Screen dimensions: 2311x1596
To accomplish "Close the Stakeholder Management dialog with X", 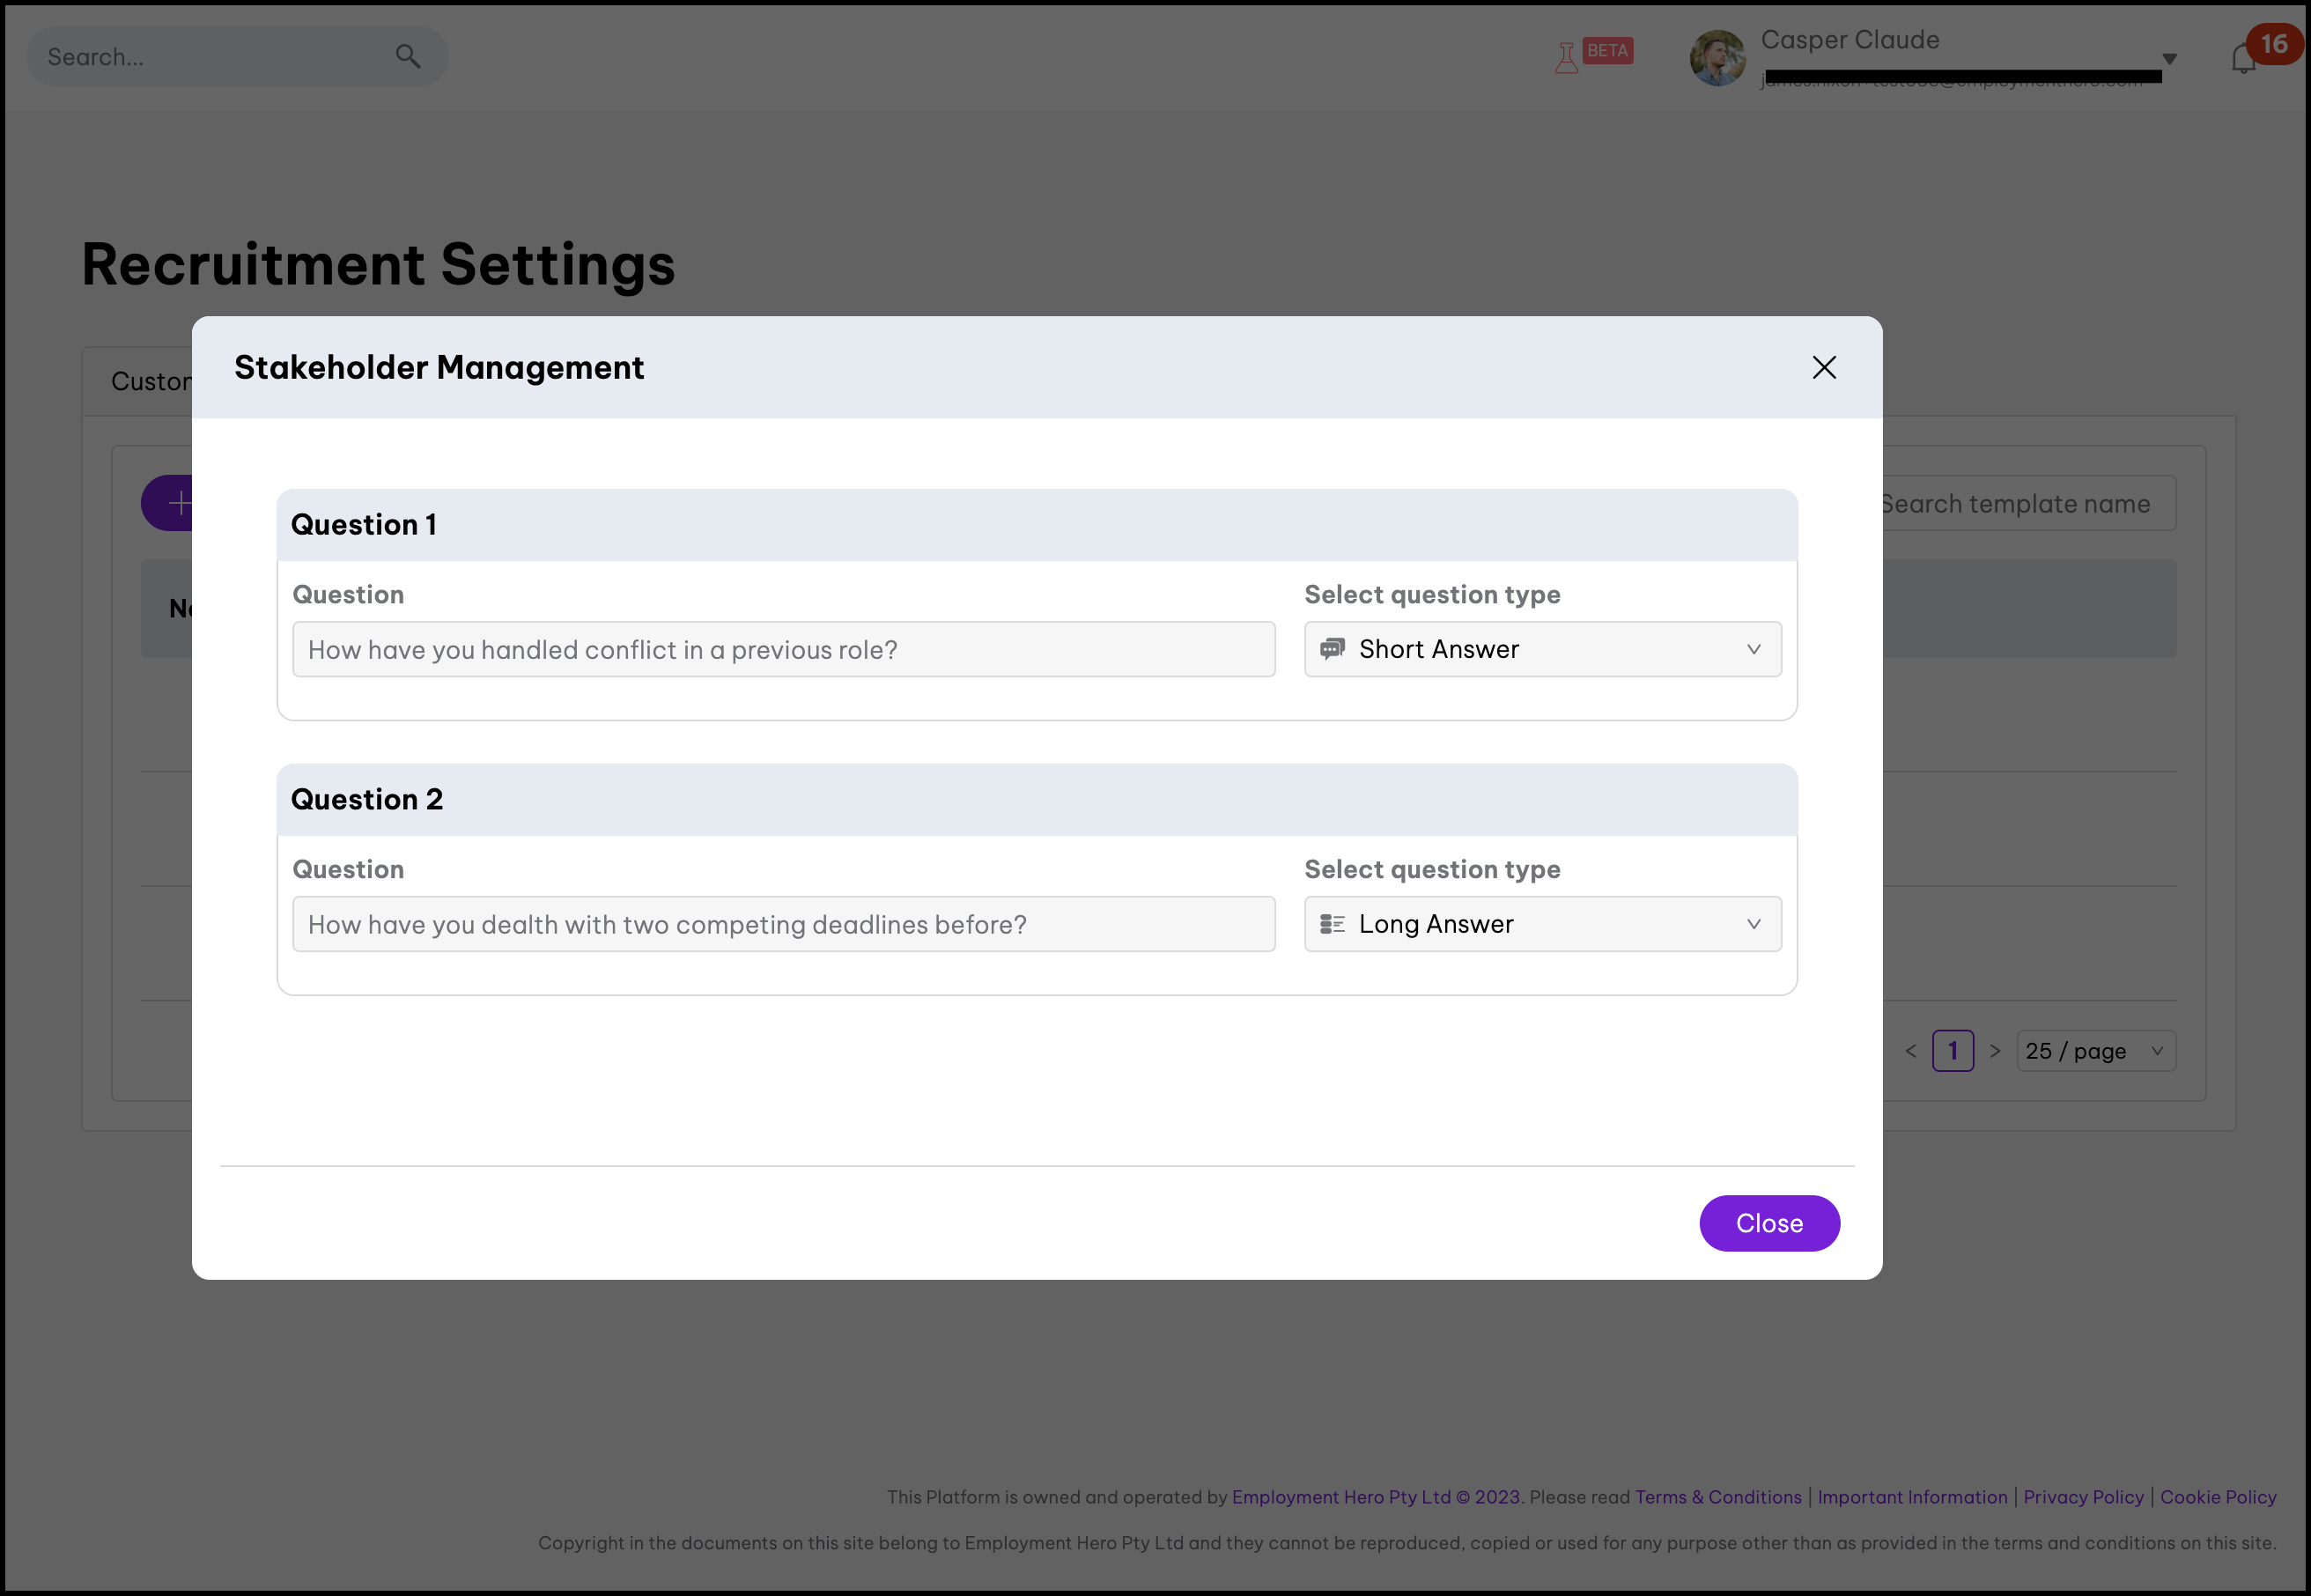I will pos(1823,367).
